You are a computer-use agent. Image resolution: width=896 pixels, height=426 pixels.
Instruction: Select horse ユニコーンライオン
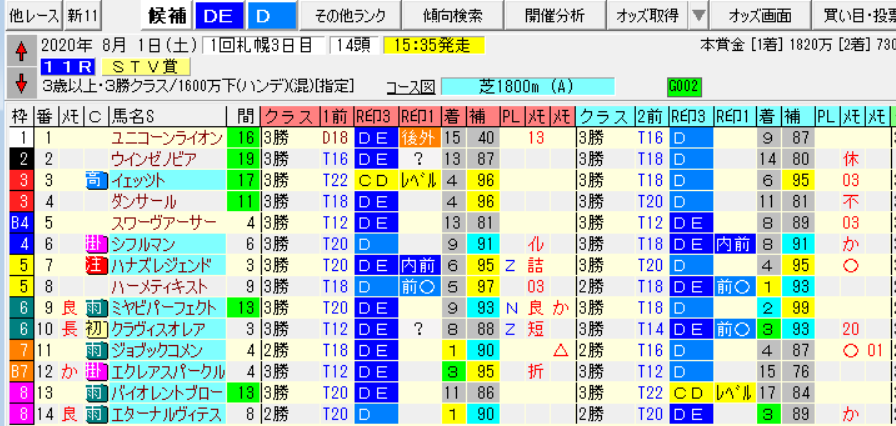click(166, 138)
